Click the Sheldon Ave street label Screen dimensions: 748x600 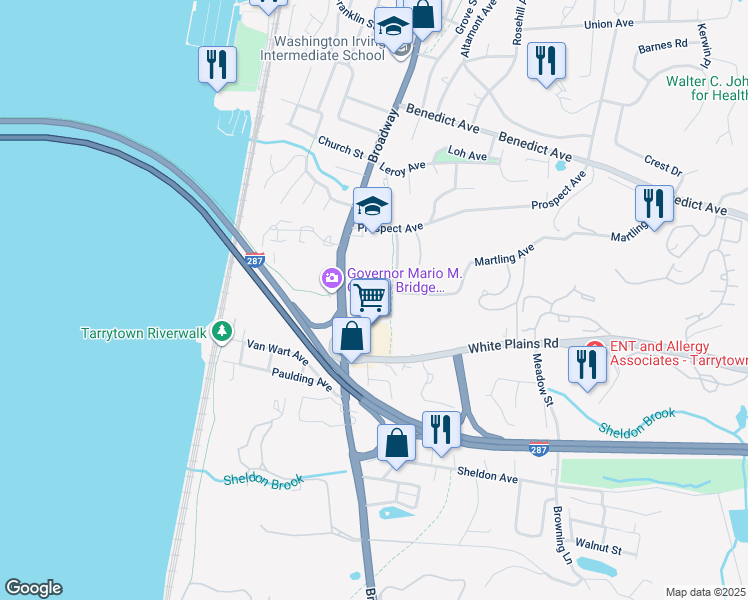[x=487, y=475]
